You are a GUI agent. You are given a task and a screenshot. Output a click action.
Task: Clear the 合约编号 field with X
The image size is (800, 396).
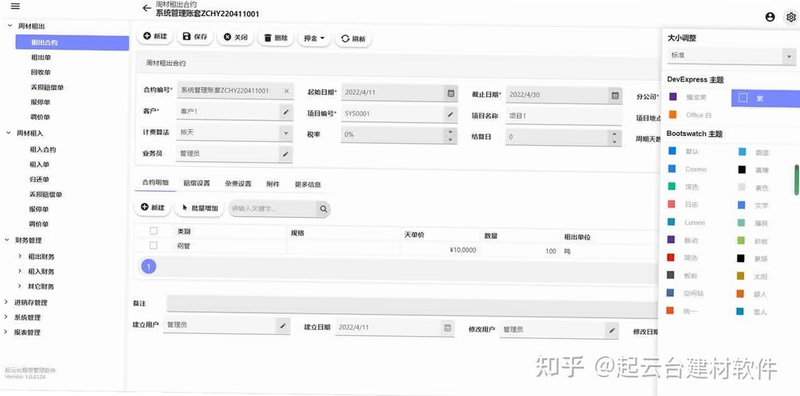[286, 91]
